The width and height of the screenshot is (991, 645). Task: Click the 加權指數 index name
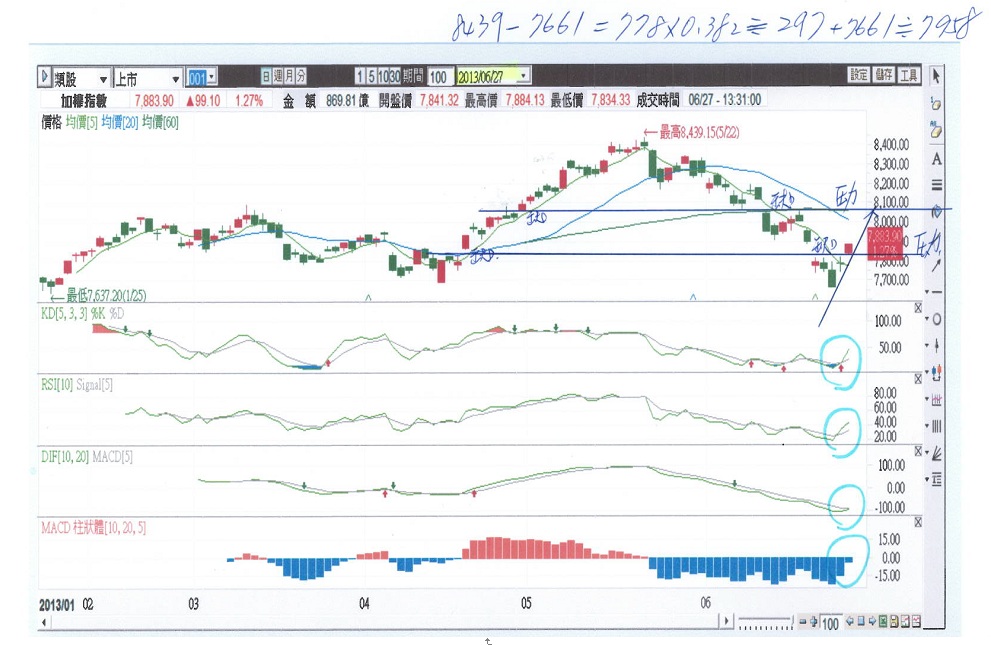[x=84, y=100]
